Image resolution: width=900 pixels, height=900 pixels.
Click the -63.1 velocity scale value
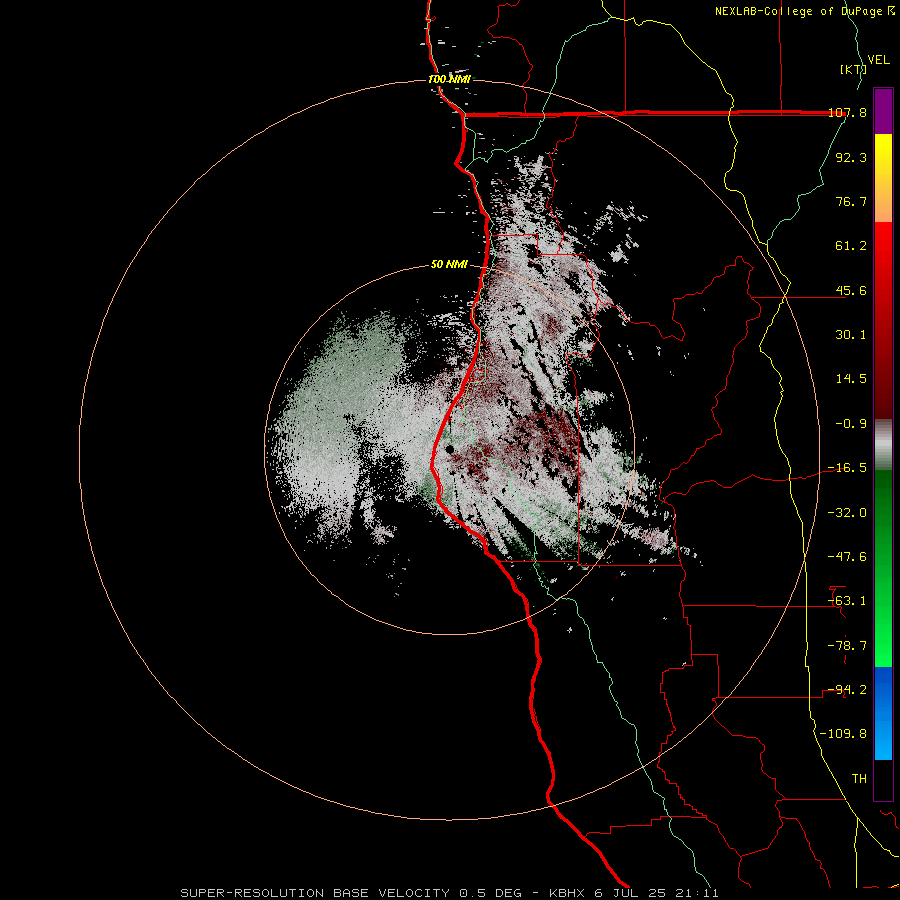[847, 601]
